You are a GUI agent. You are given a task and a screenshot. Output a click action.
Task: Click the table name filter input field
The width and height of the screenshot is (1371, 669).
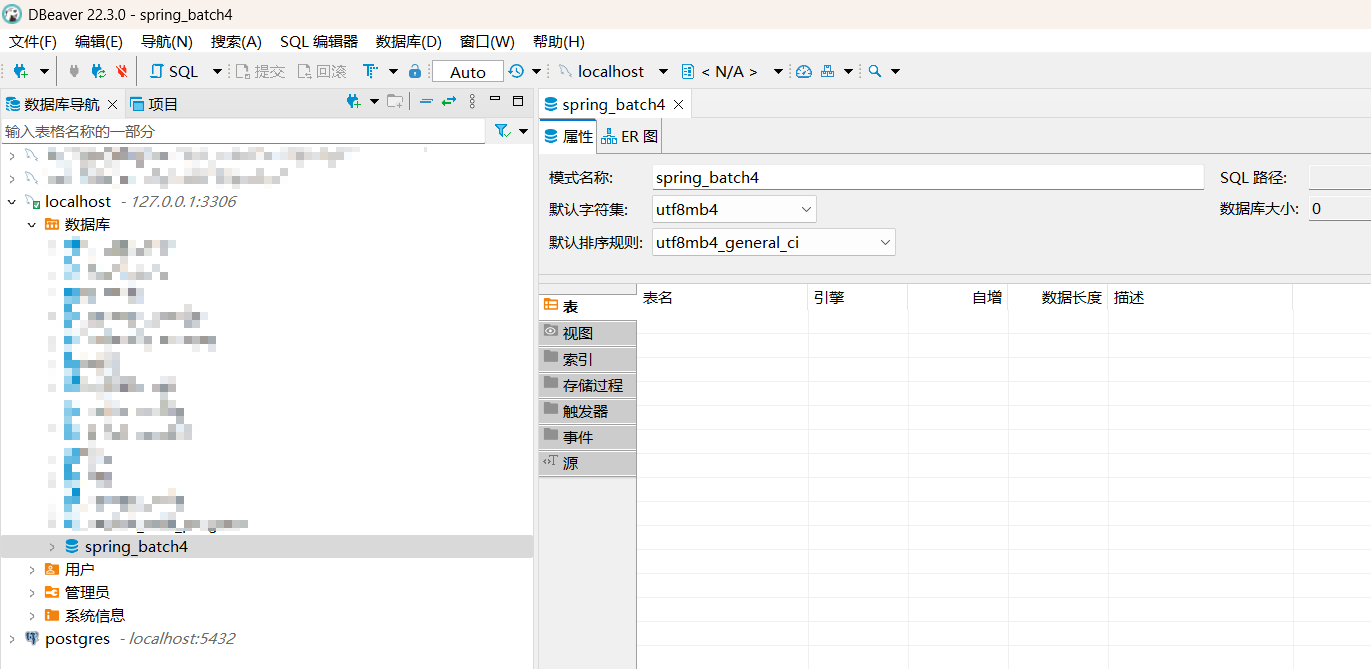[243, 131]
